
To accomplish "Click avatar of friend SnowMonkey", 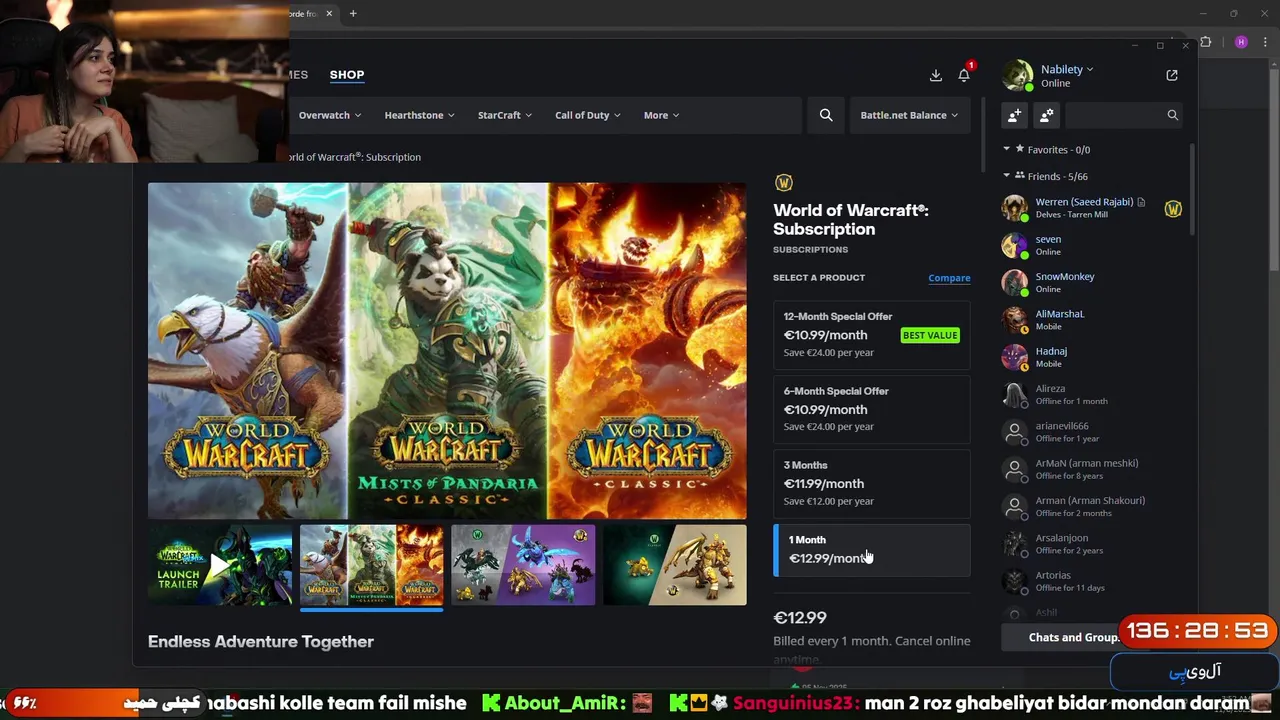I will tap(1015, 282).
